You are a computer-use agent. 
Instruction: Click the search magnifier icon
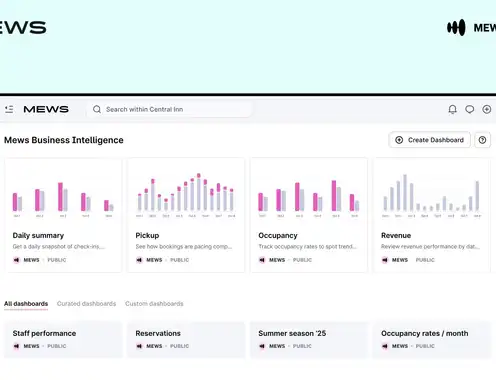(97, 109)
